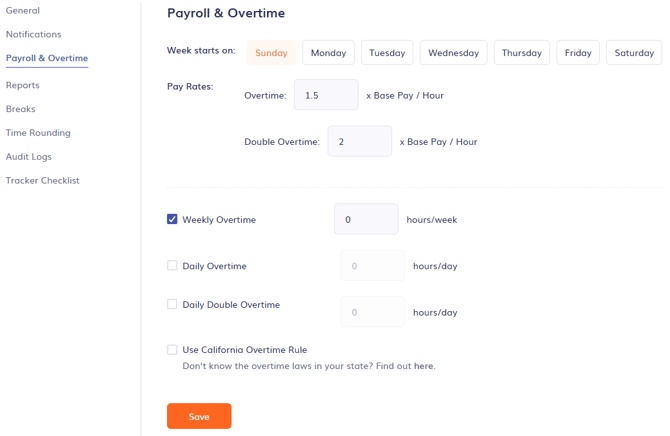This screenshot has height=436, width=670.
Task: Uncheck the Weekly Overtime checkbox
Action: pos(172,219)
